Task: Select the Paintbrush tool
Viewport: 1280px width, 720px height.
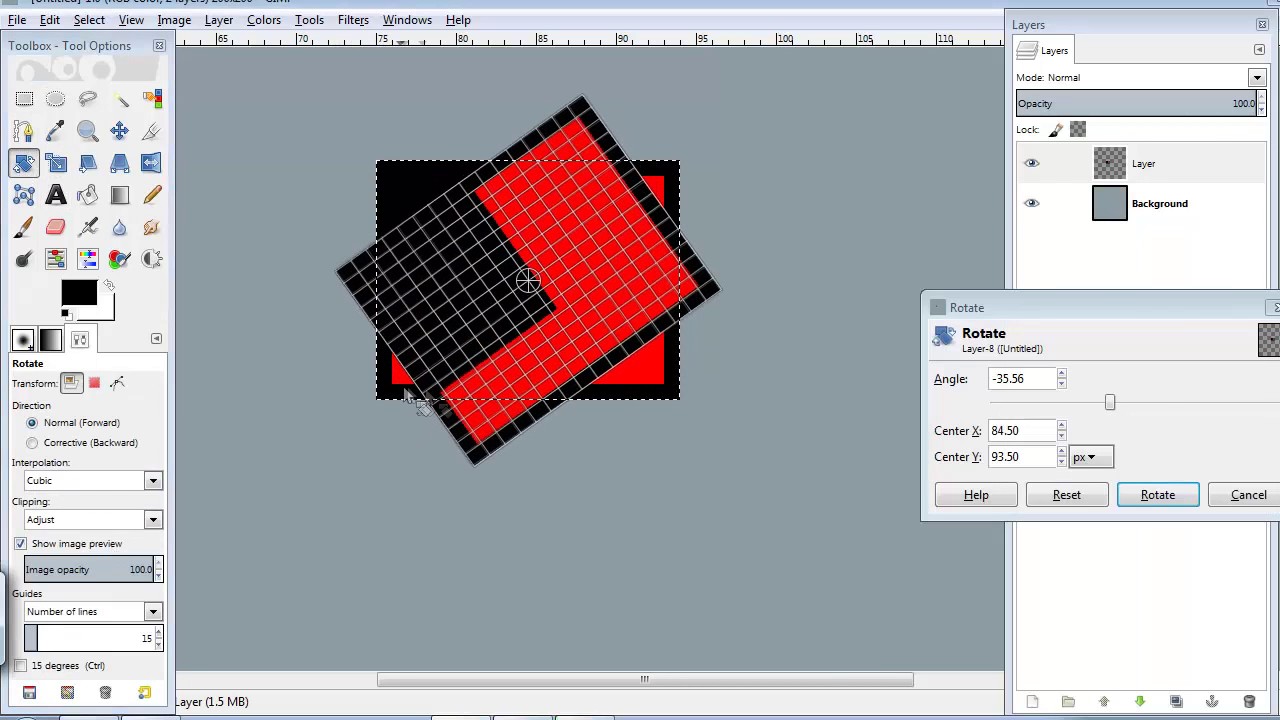Action: tap(24, 227)
